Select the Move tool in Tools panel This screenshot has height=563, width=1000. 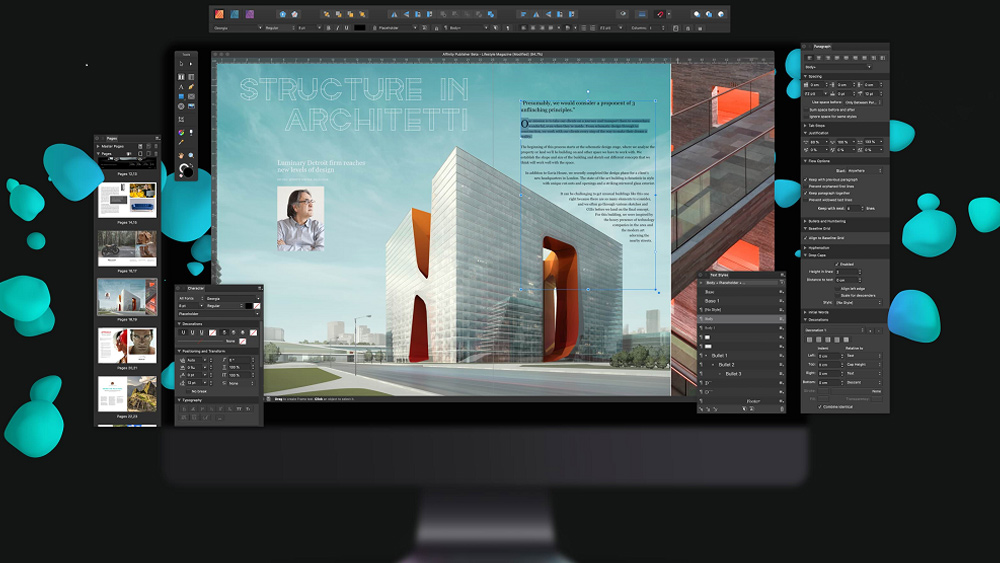pos(181,64)
